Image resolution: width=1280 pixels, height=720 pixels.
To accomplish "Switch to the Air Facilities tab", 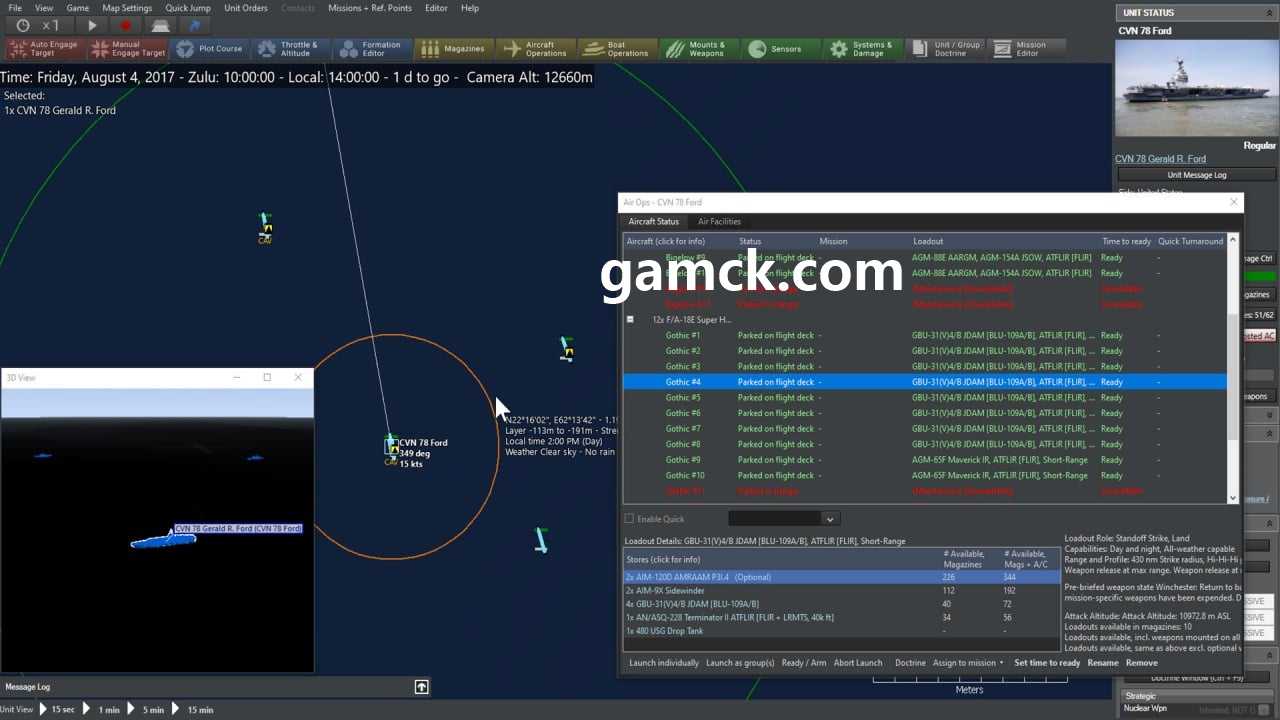I will [719, 222].
